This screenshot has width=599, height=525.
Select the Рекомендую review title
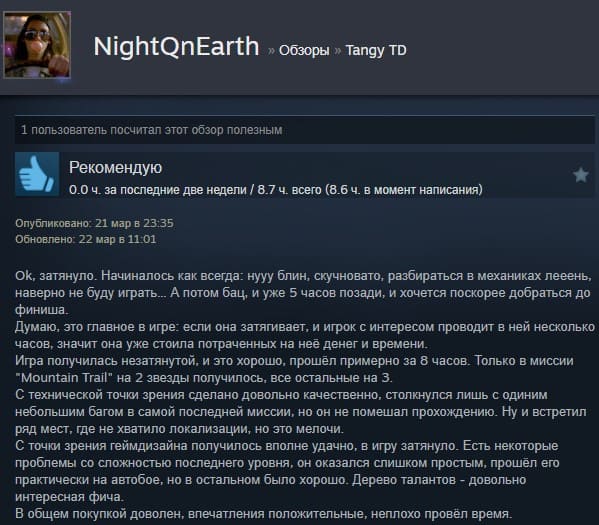(115, 167)
